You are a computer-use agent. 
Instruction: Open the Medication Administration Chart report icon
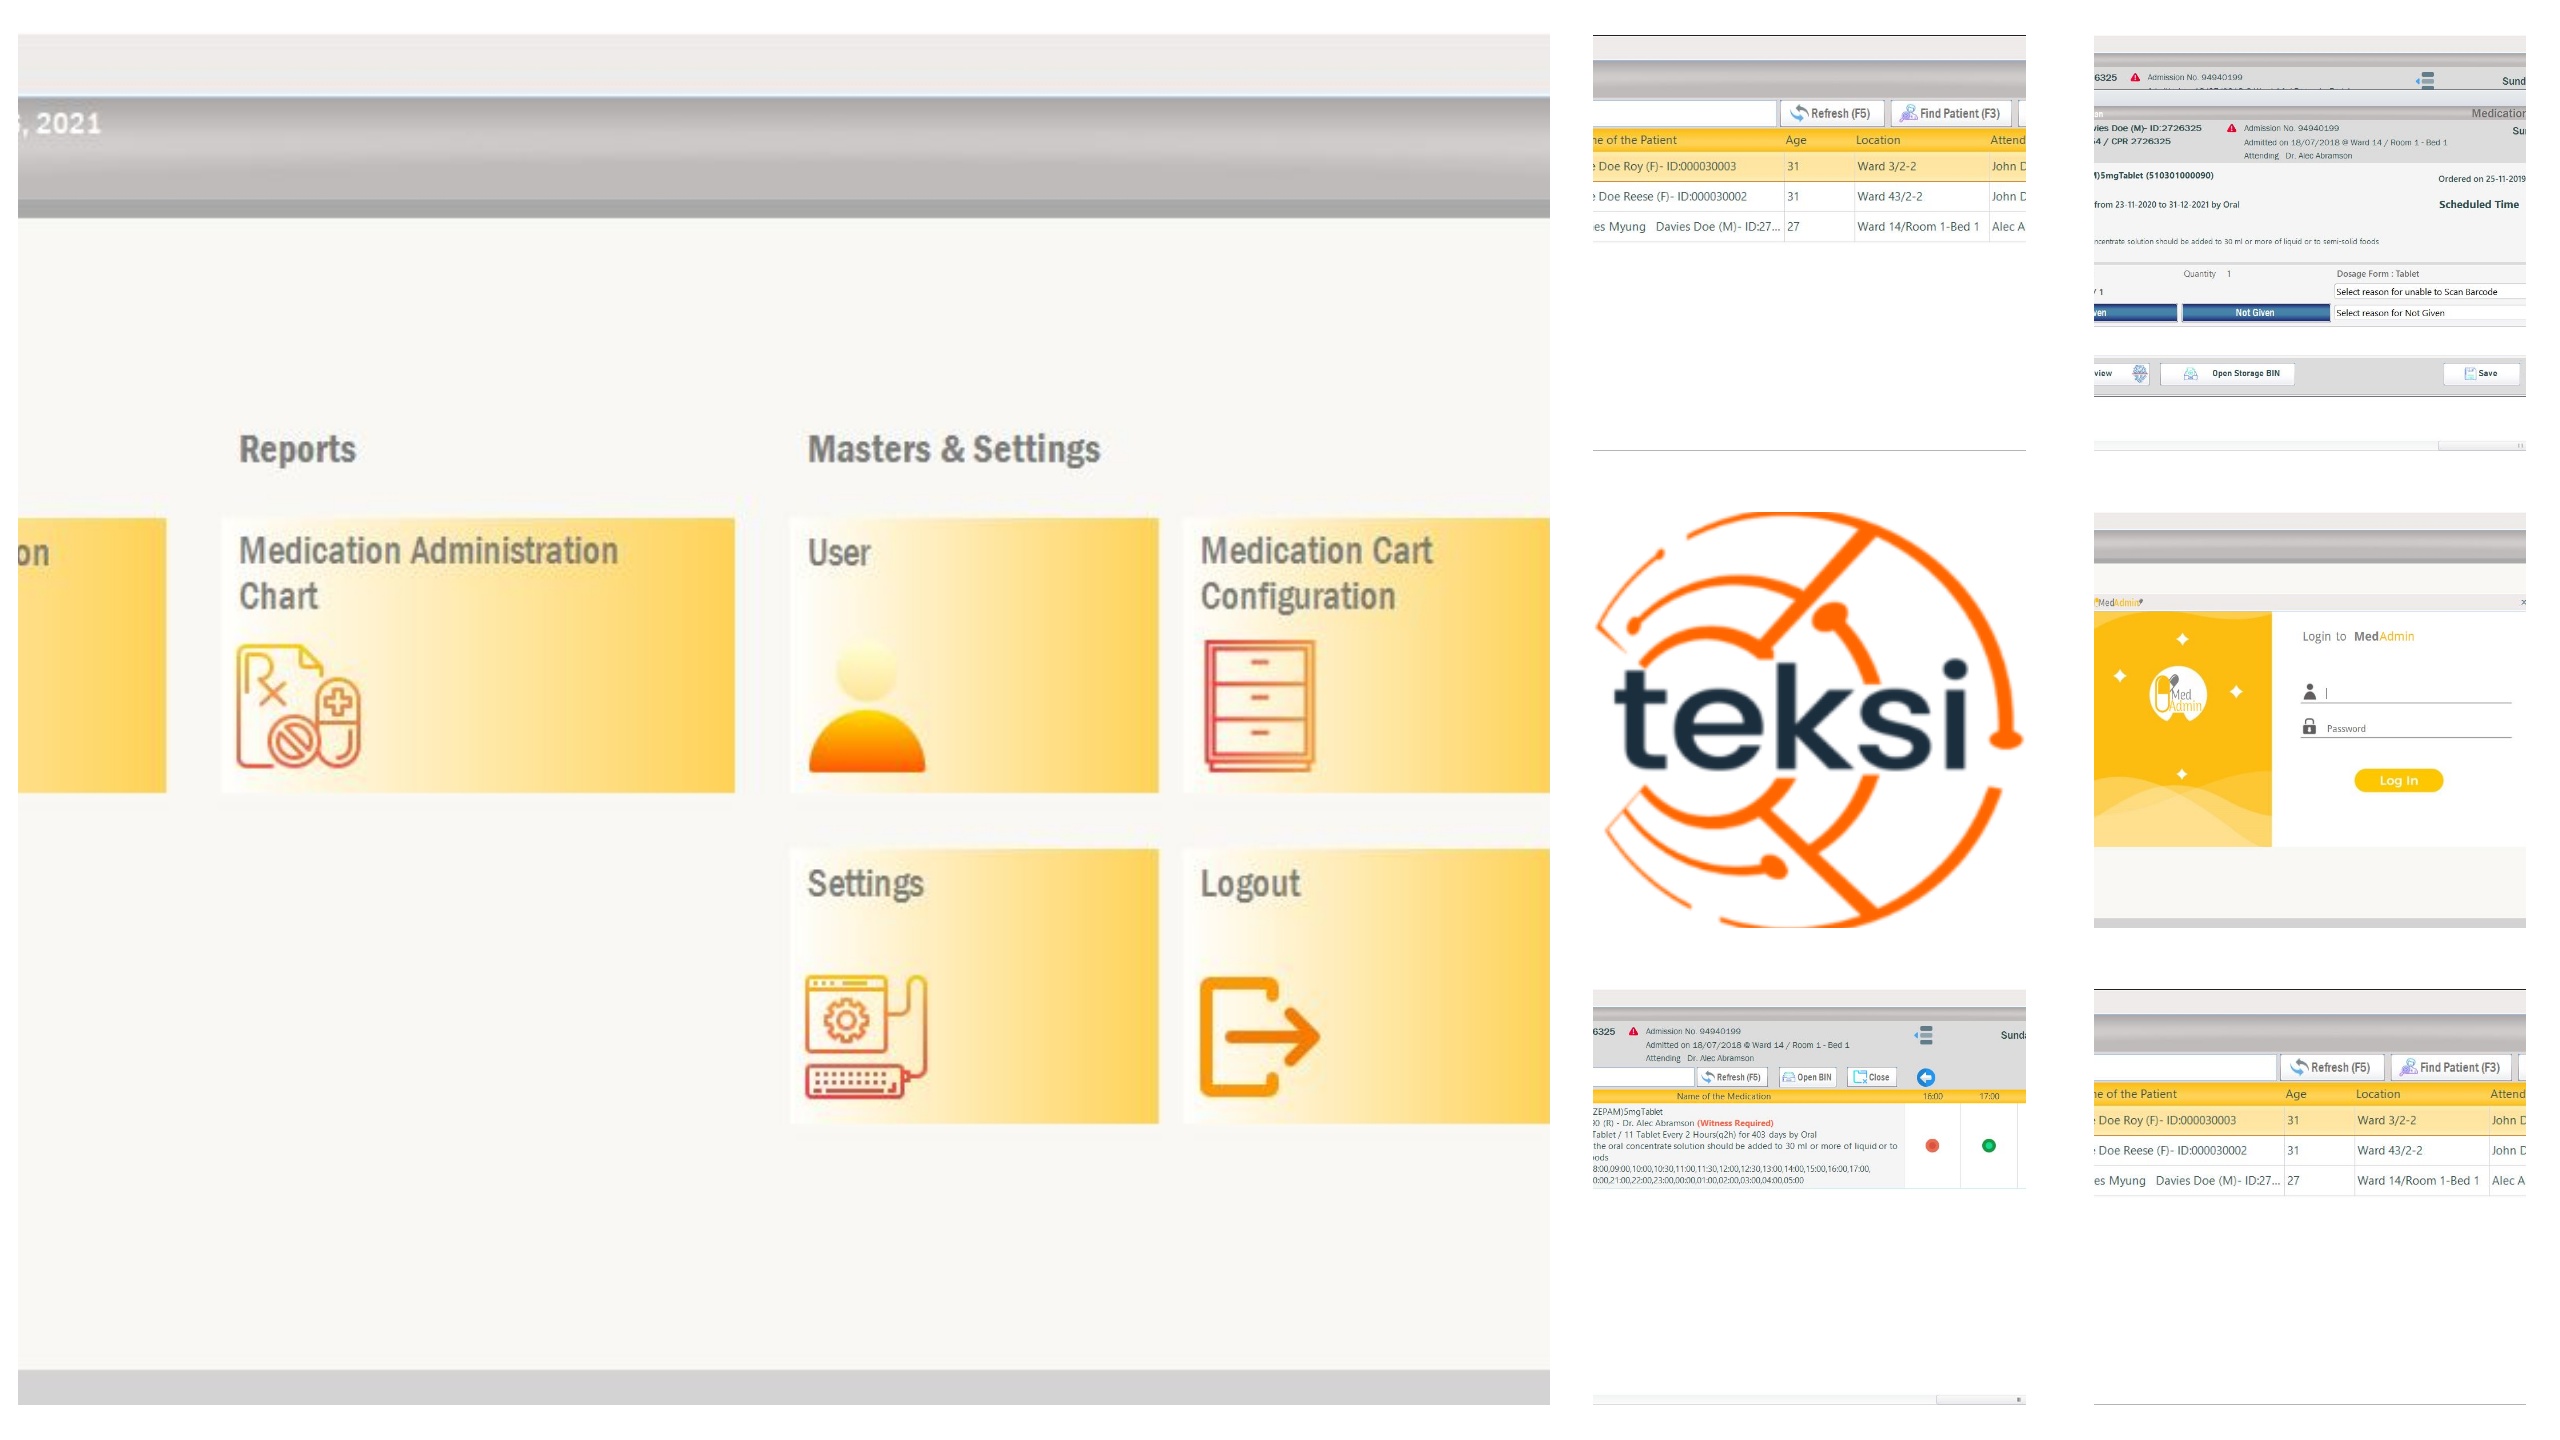tap(298, 706)
